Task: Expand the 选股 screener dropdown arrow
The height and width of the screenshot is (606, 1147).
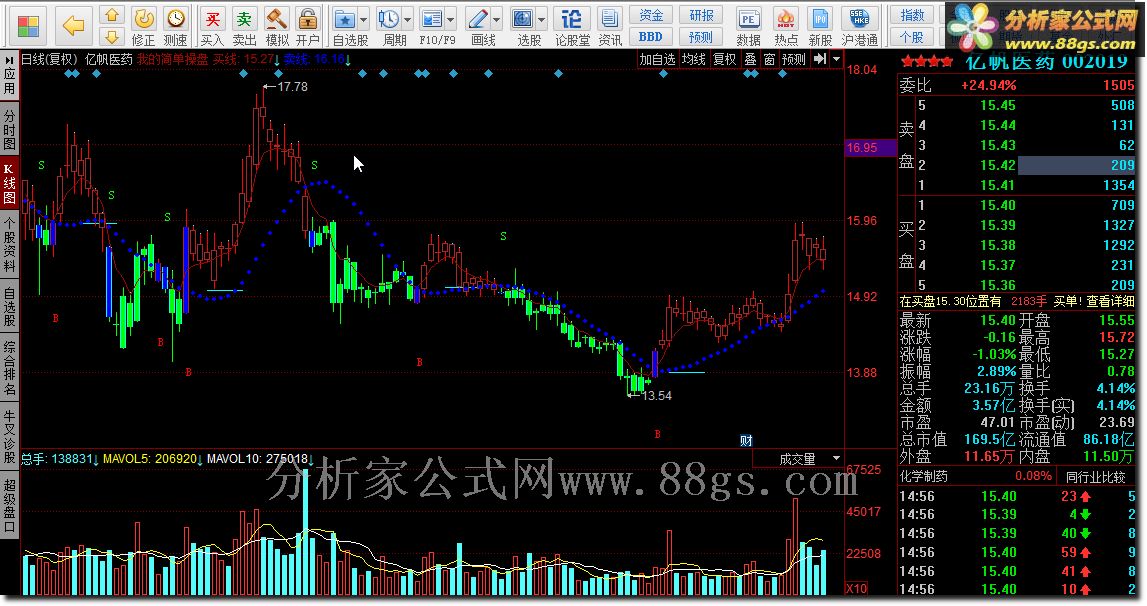Action: pyautogui.click(x=542, y=20)
